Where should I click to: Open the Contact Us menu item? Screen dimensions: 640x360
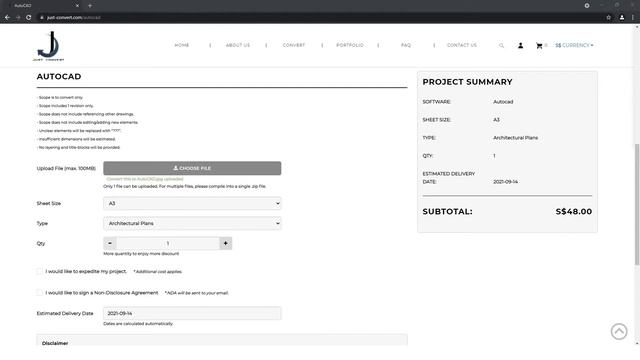click(x=462, y=45)
